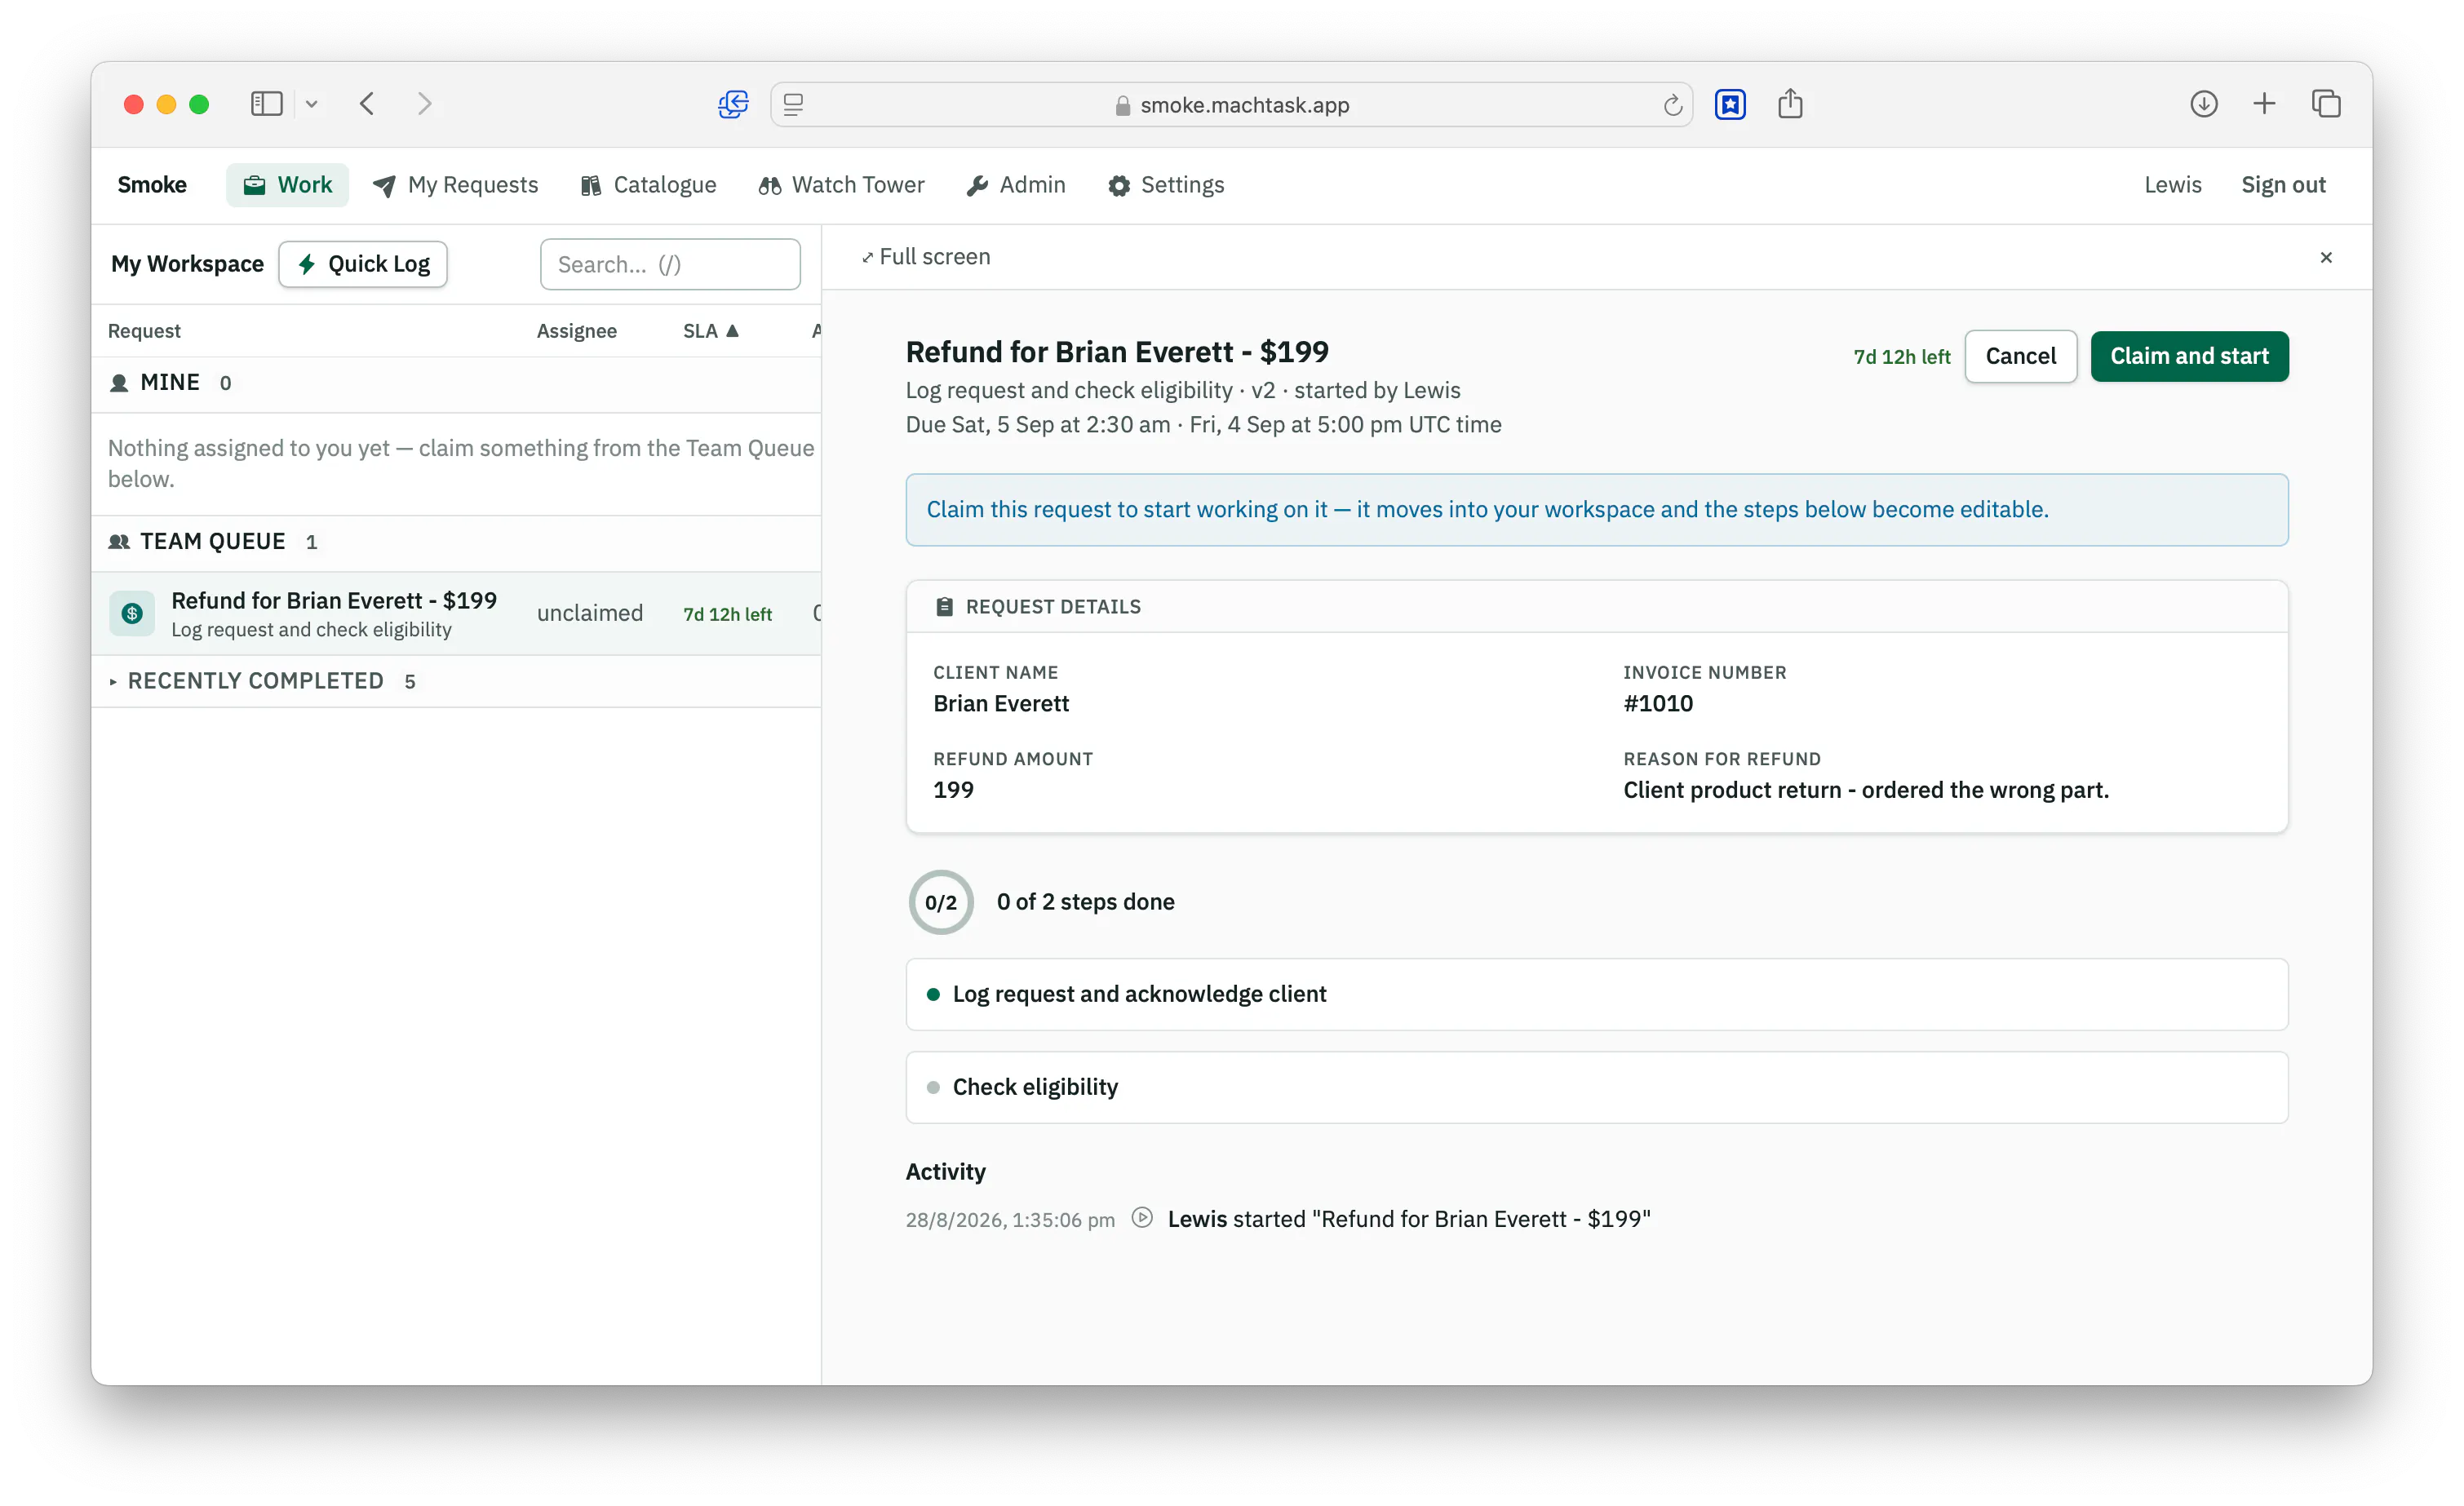The width and height of the screenshot is (2464, 1506).
Task: Open the Admin tab
Action: coord(1016,185)
